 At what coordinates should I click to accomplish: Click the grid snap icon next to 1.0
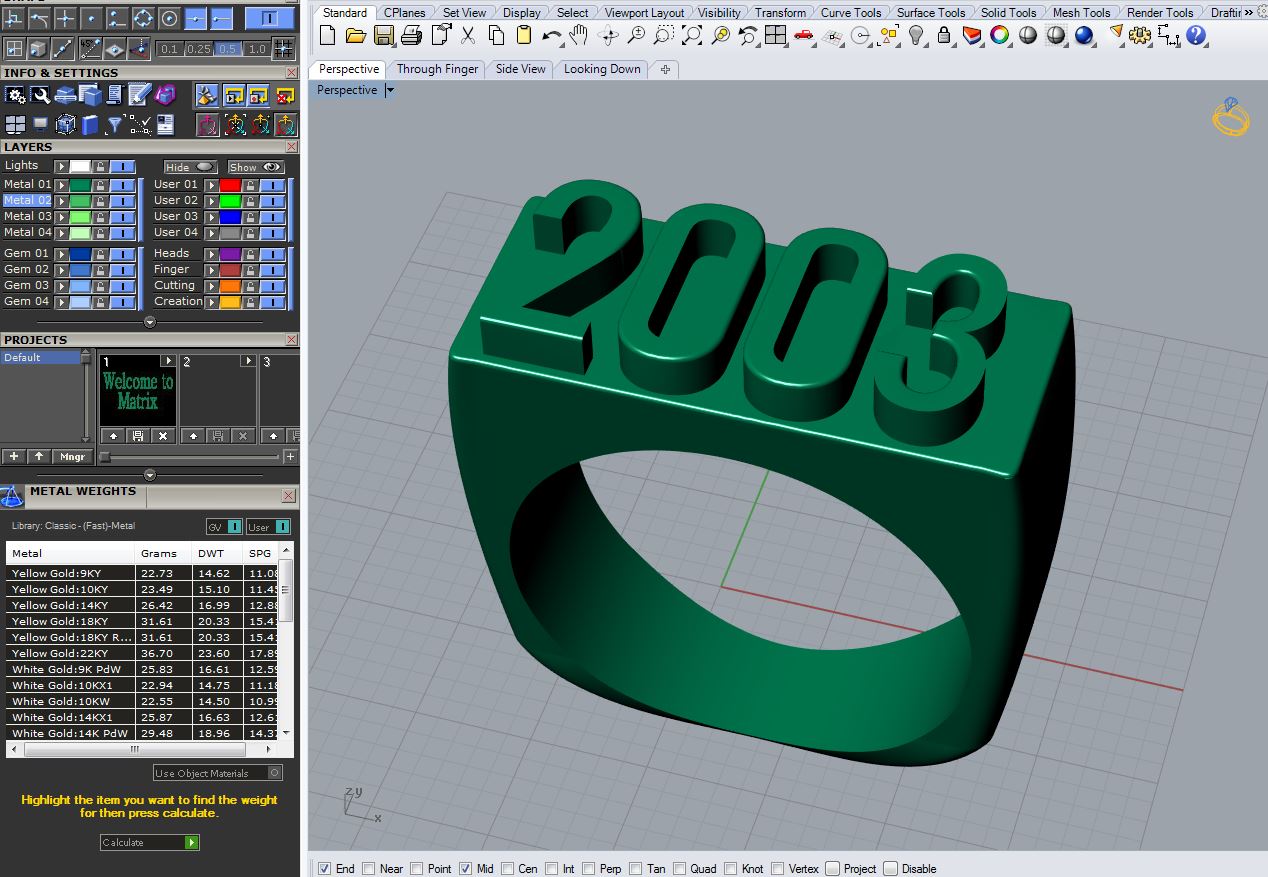coord(284,48)
